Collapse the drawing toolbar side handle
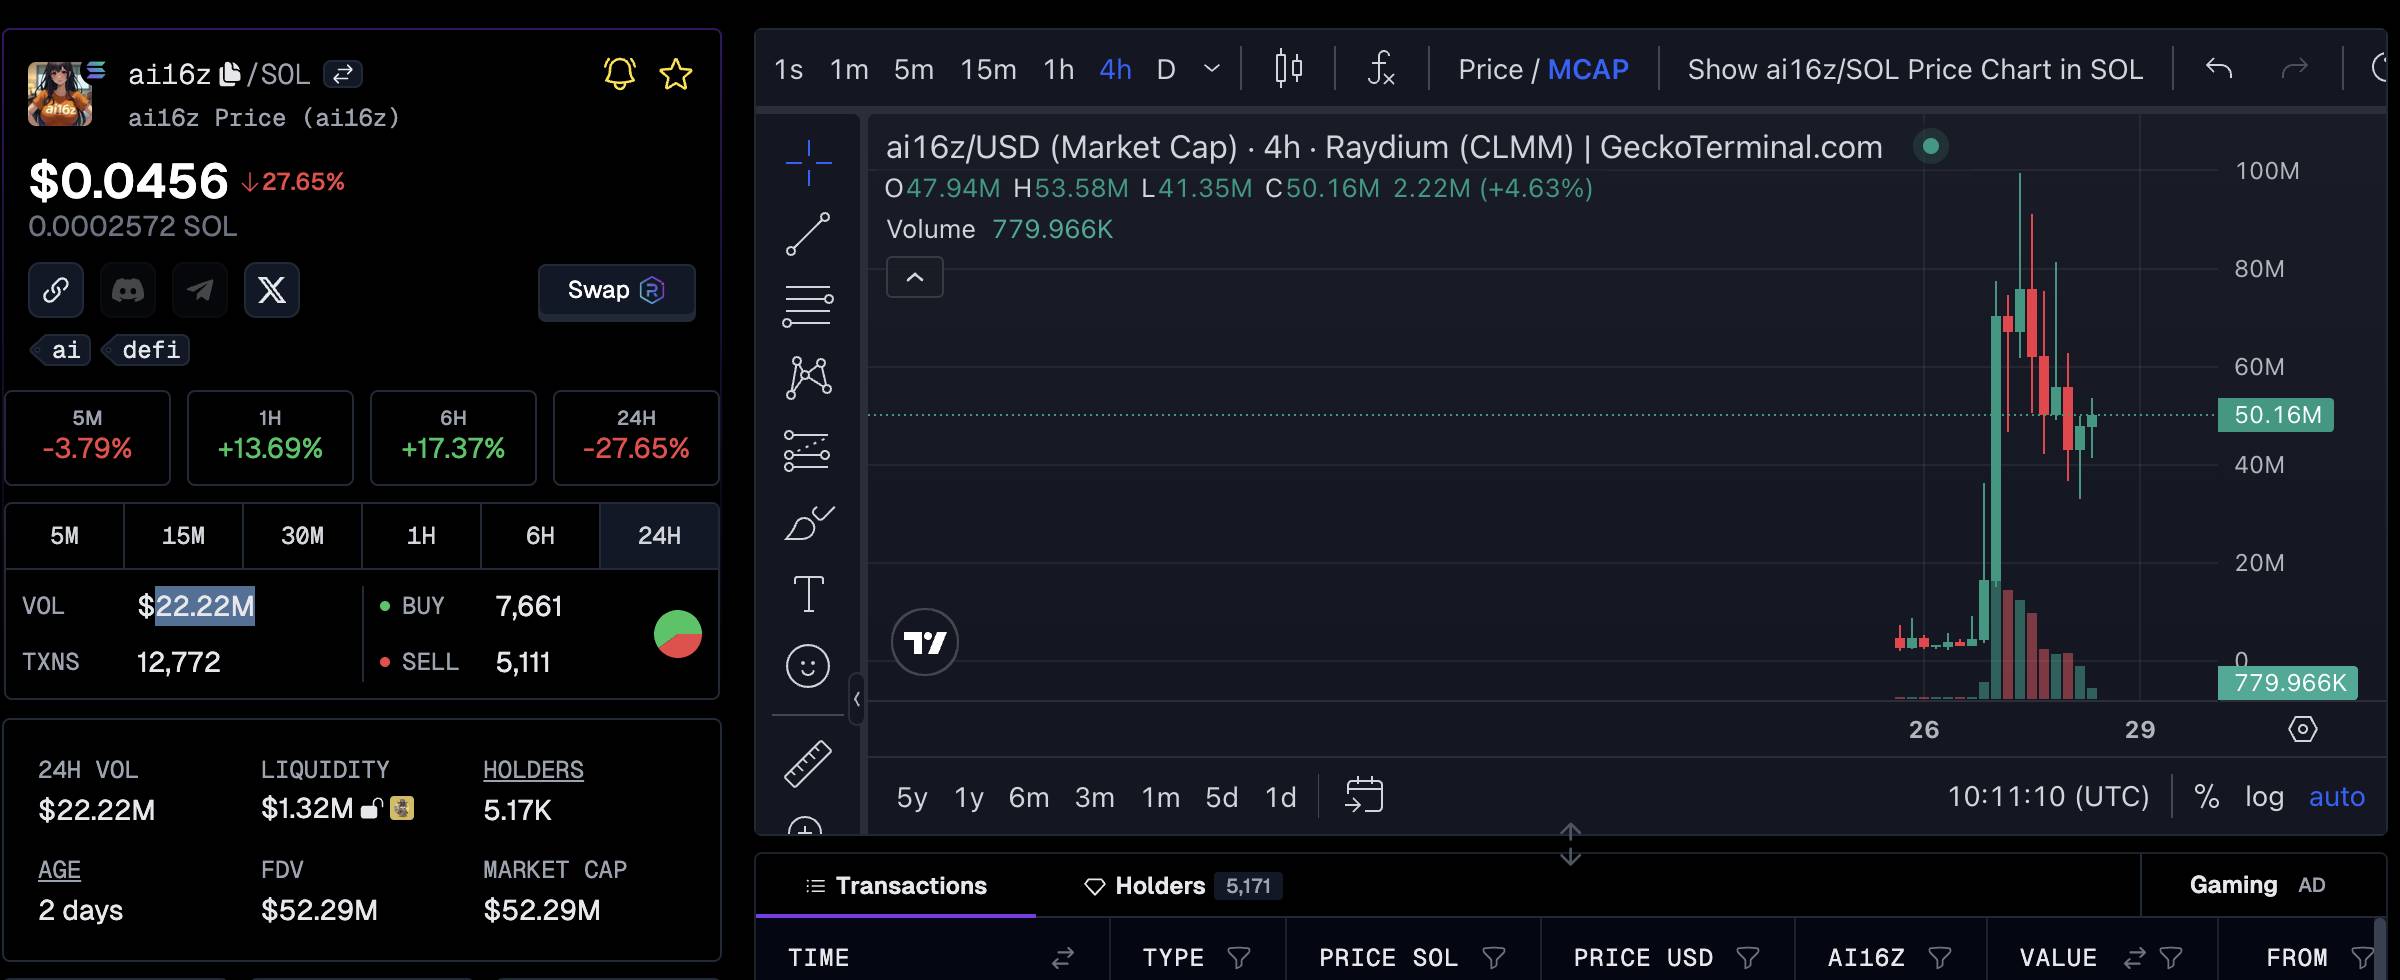 (x=856, y=699)
